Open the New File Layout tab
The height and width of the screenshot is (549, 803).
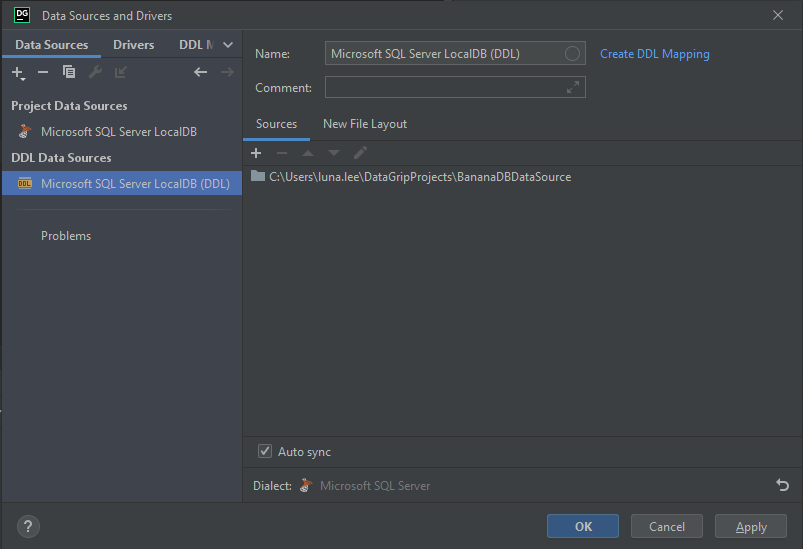(x=365, y=124)
